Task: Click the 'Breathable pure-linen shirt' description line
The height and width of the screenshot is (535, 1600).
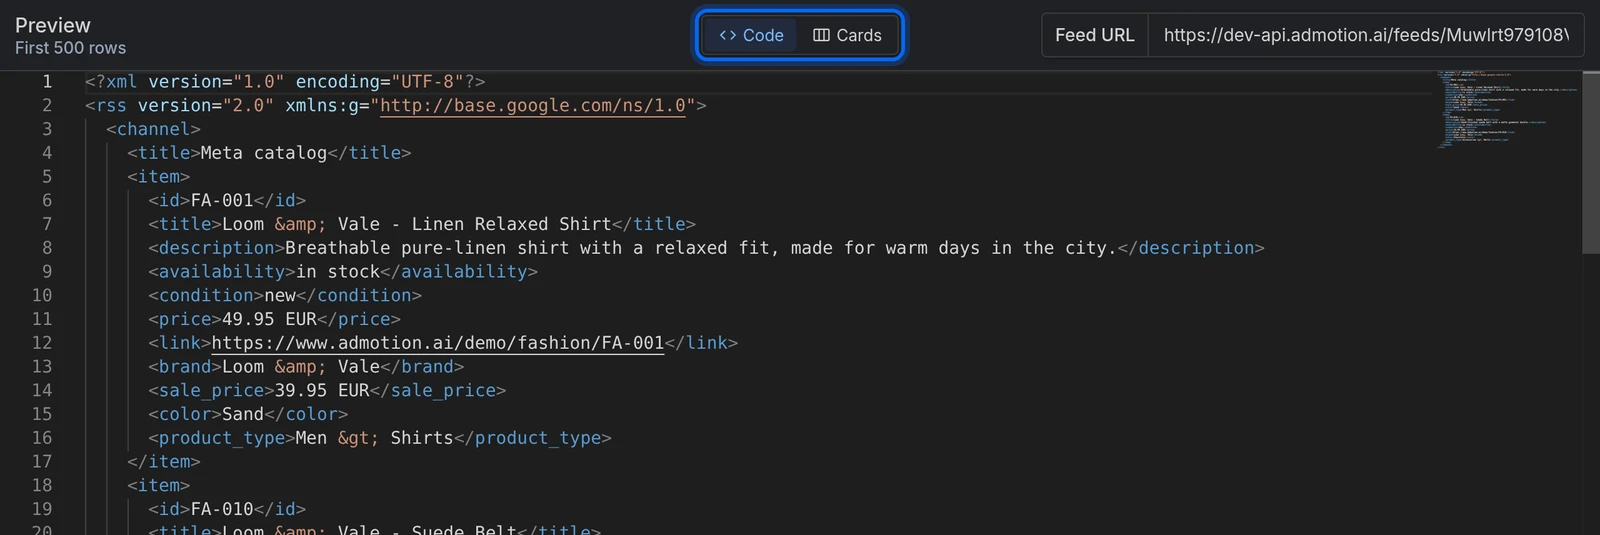Action: click(706, 248)
